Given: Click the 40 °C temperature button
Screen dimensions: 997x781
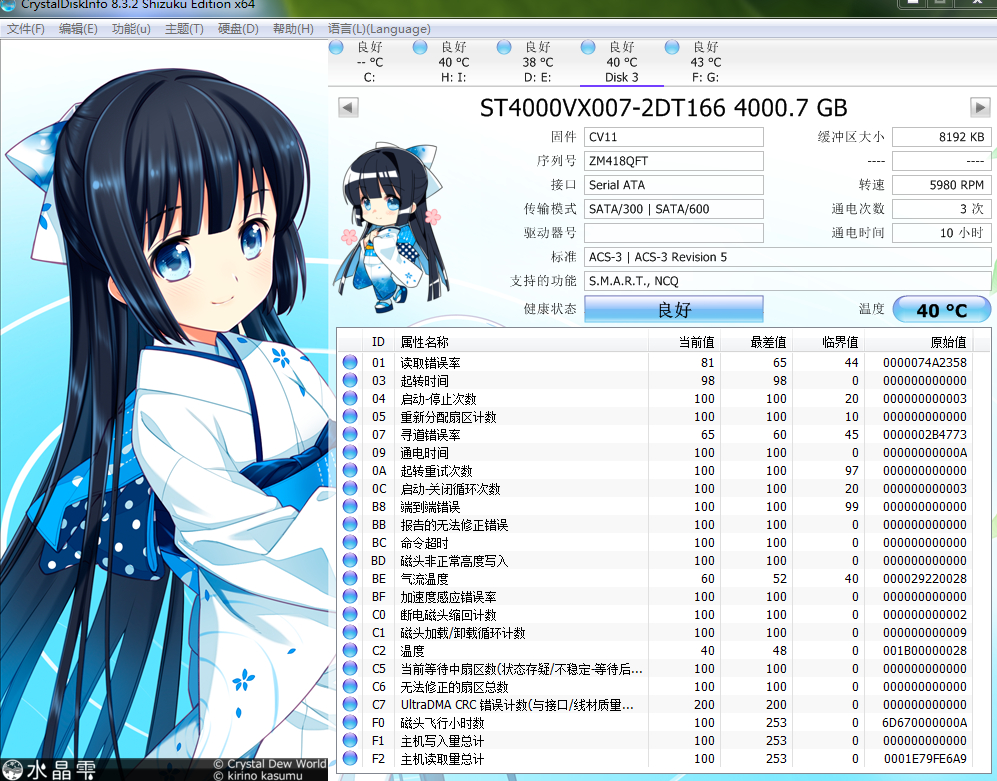Looking at the screenshot, I should tap(942, 310).
